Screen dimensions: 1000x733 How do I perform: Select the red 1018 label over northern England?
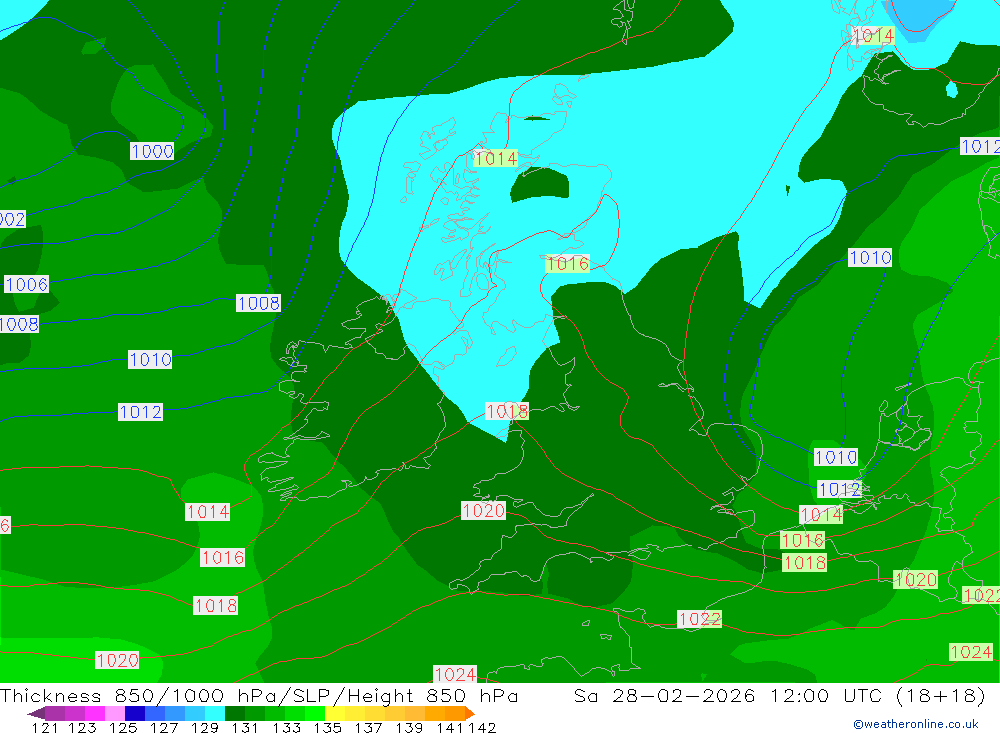pos(507,411)
